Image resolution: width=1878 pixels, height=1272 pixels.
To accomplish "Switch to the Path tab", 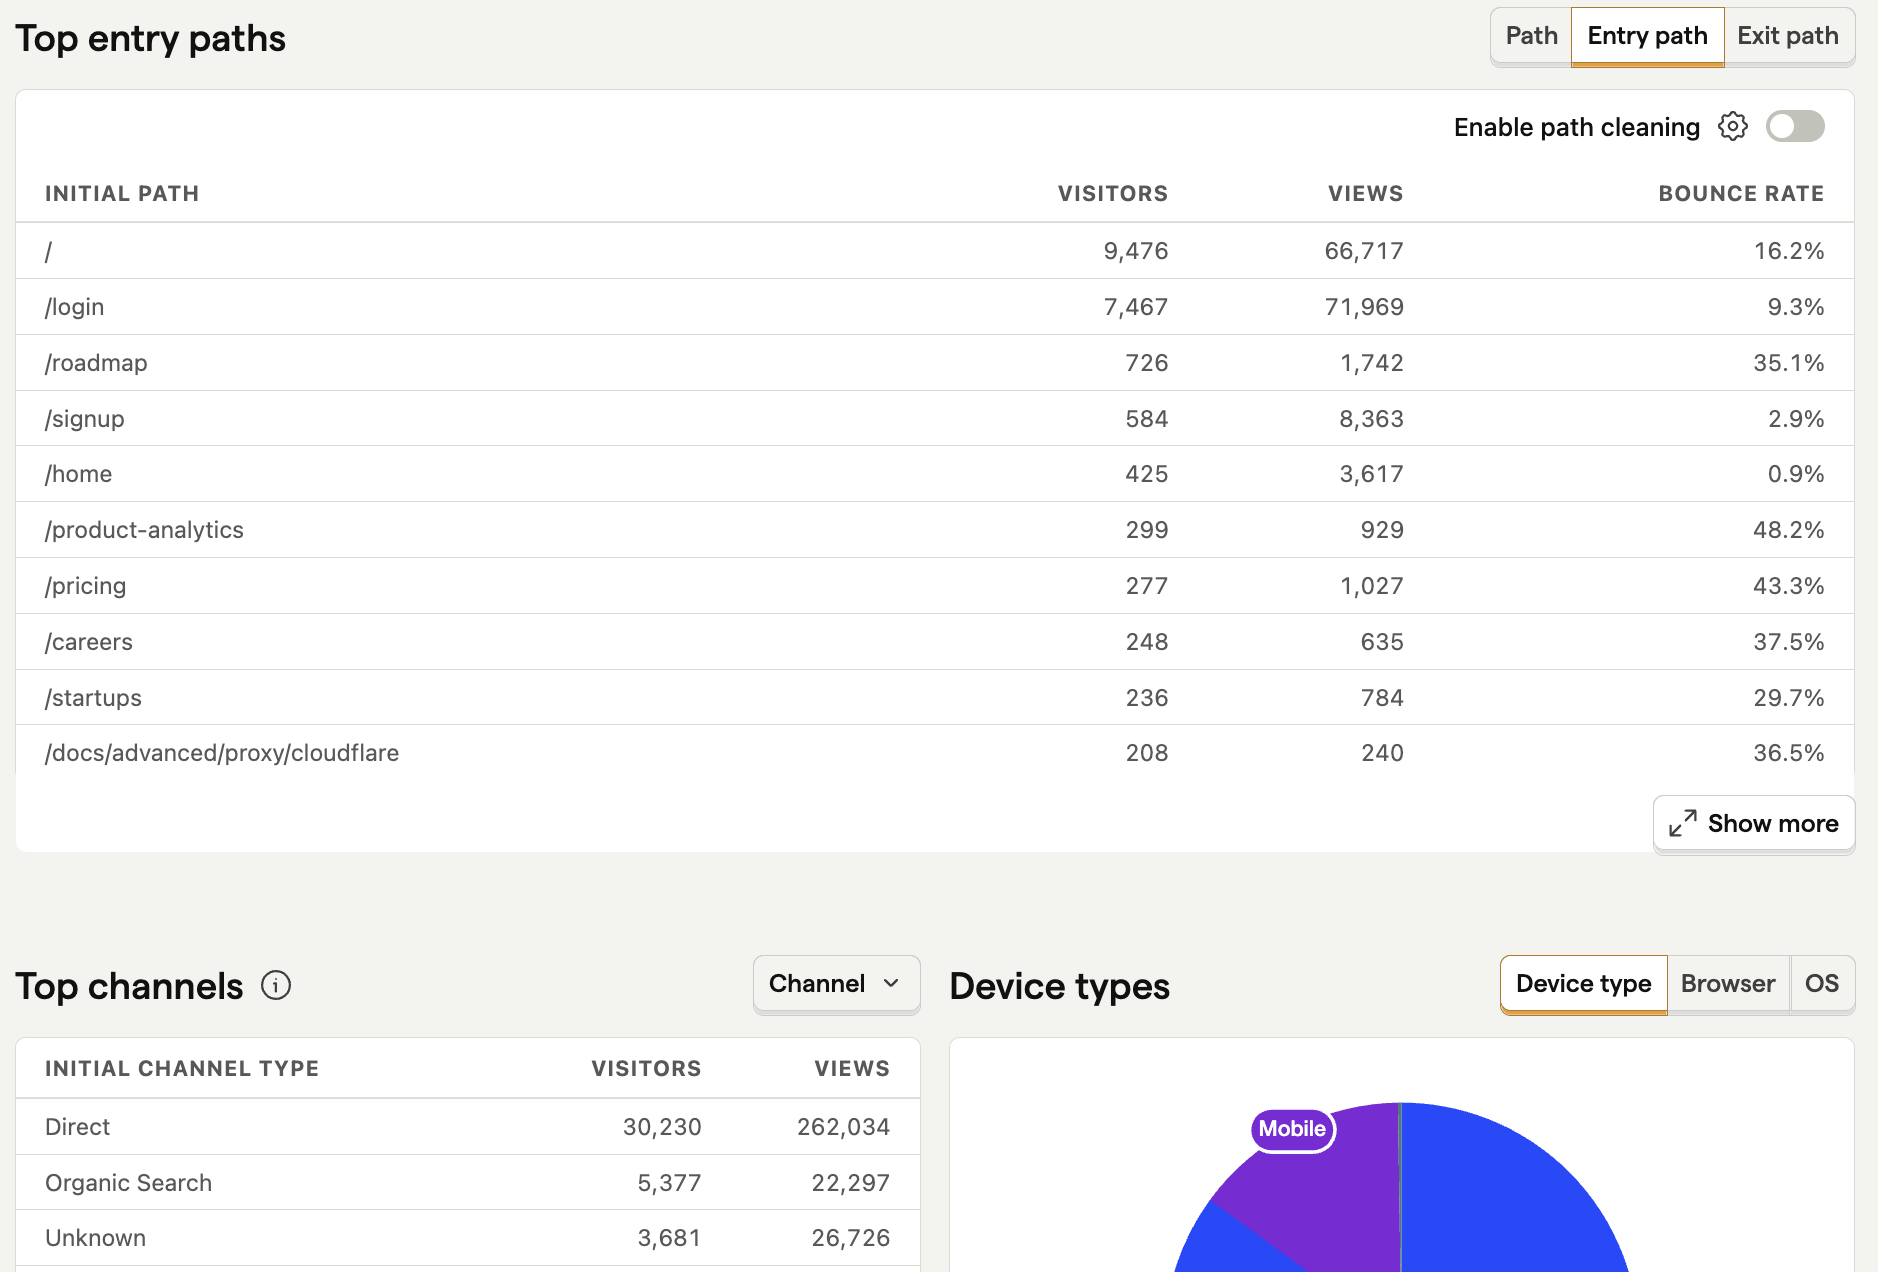I will pyautogui.click(x=1531, y=36).
